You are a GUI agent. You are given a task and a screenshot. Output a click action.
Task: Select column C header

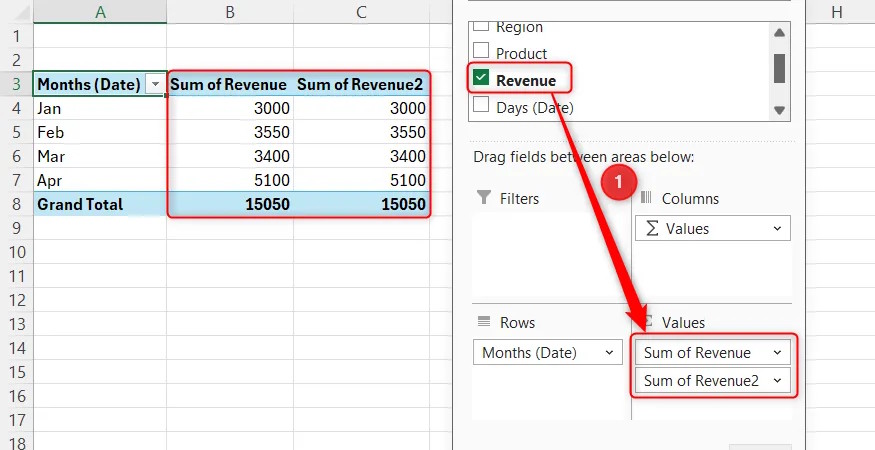coord(361,12)
